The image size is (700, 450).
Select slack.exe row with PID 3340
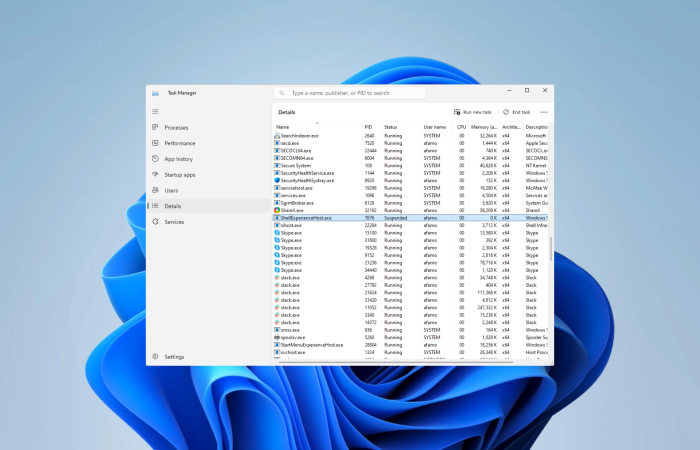click(410, 315)
